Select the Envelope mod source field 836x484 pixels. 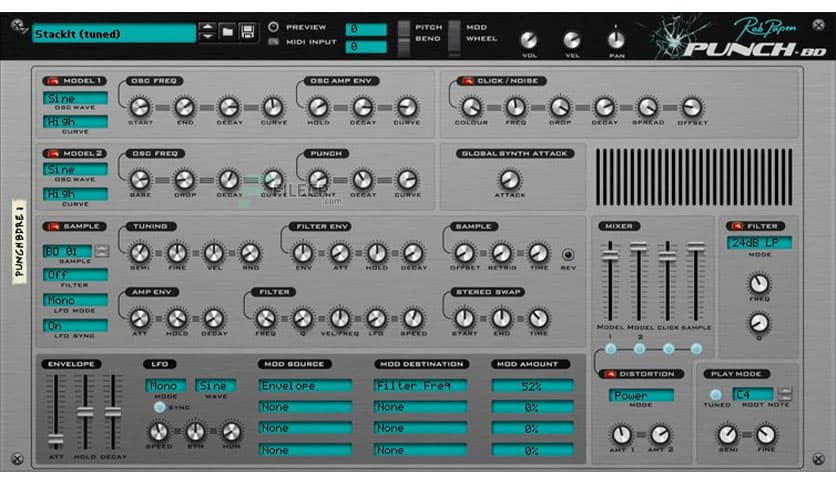(306, 385)
